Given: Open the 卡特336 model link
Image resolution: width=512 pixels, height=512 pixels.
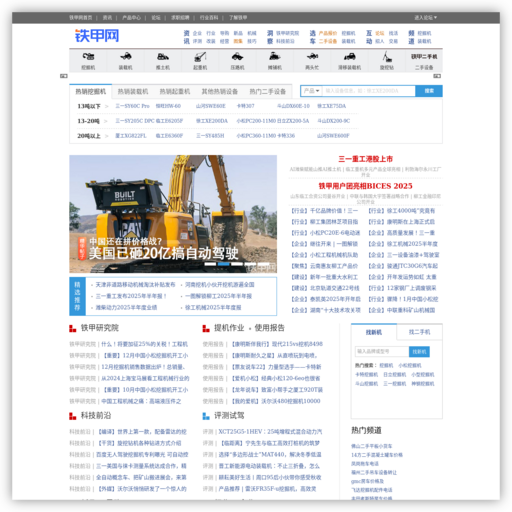Looking at the screenshot, I should tap(286, 136).
